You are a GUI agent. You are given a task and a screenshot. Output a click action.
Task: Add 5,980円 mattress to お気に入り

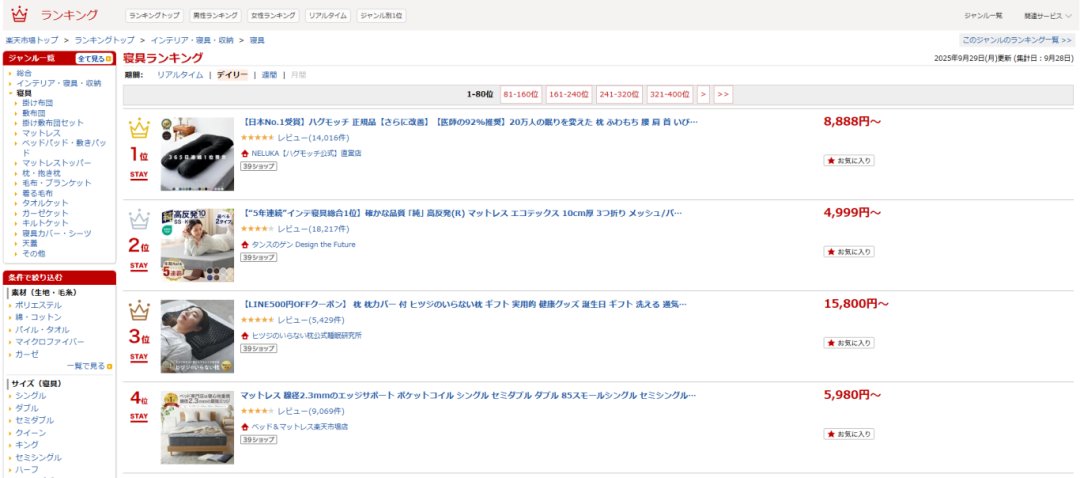[x=849, y=434]
